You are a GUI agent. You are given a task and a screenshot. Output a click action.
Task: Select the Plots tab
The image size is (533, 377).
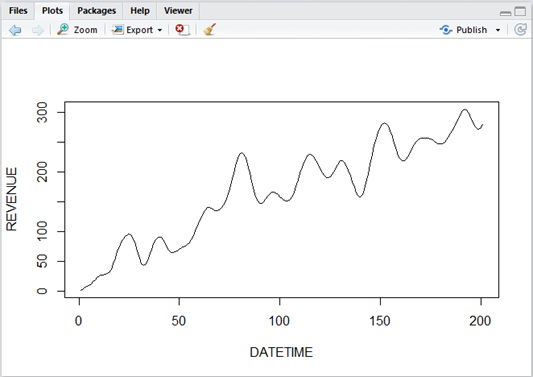tap(52, 11)
